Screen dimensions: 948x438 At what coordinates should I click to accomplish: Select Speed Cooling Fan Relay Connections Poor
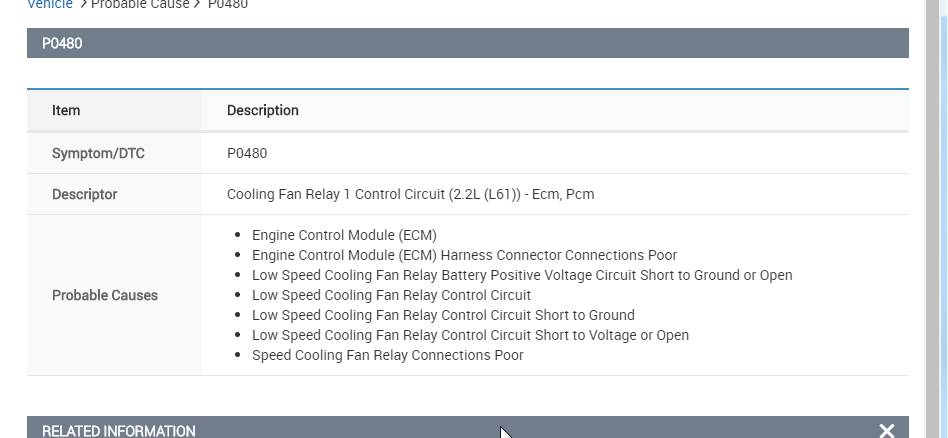pos(387,355)
